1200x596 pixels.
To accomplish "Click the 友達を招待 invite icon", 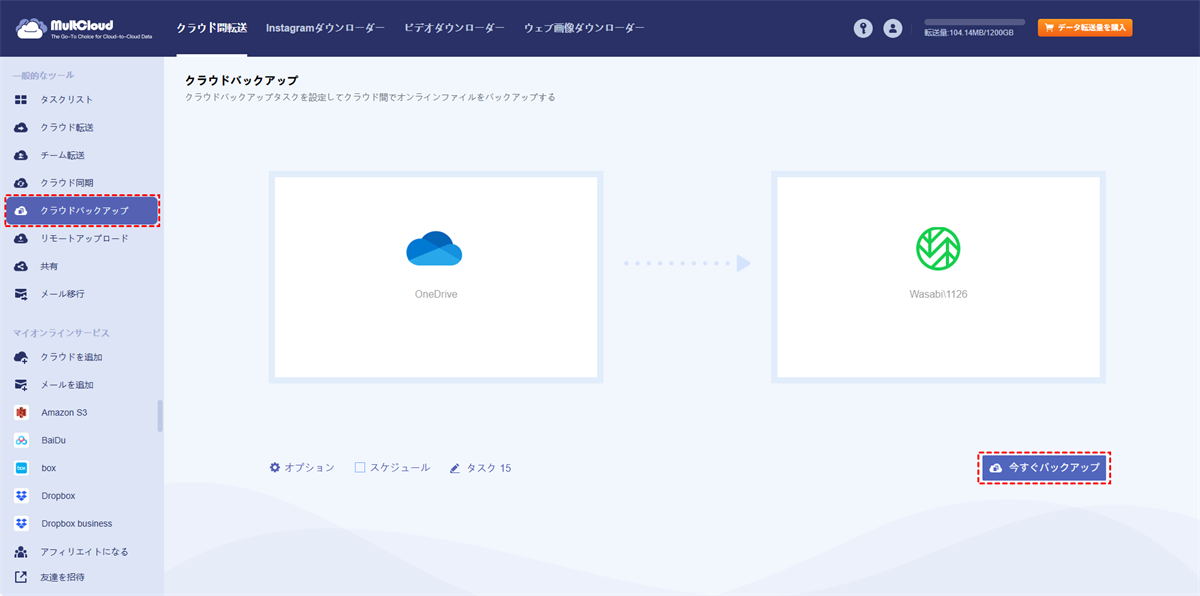I will point(21,577).
